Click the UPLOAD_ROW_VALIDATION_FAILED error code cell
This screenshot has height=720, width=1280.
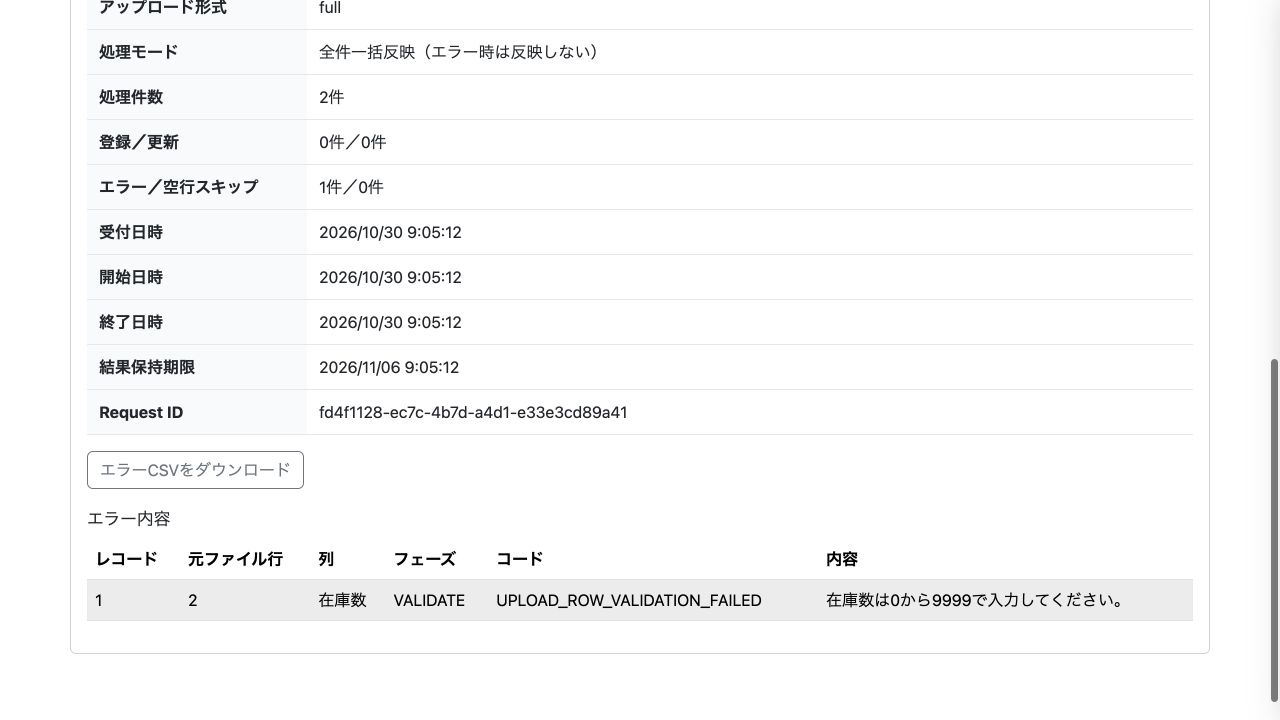click(x=629, y=600)
